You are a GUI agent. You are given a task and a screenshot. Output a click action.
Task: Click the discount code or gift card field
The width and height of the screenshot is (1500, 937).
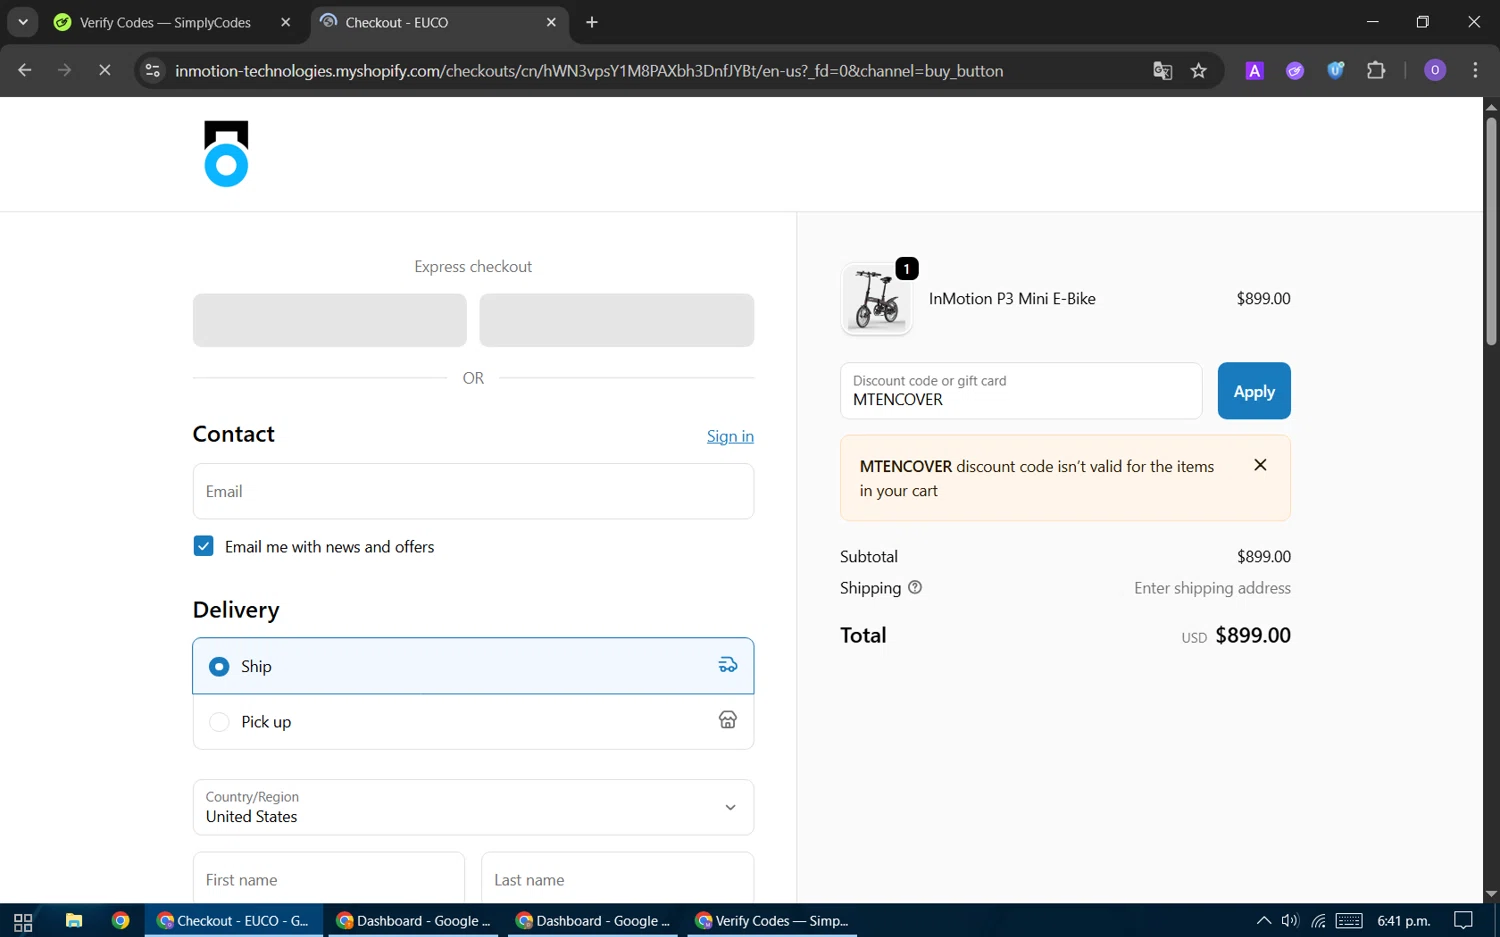1021,391
